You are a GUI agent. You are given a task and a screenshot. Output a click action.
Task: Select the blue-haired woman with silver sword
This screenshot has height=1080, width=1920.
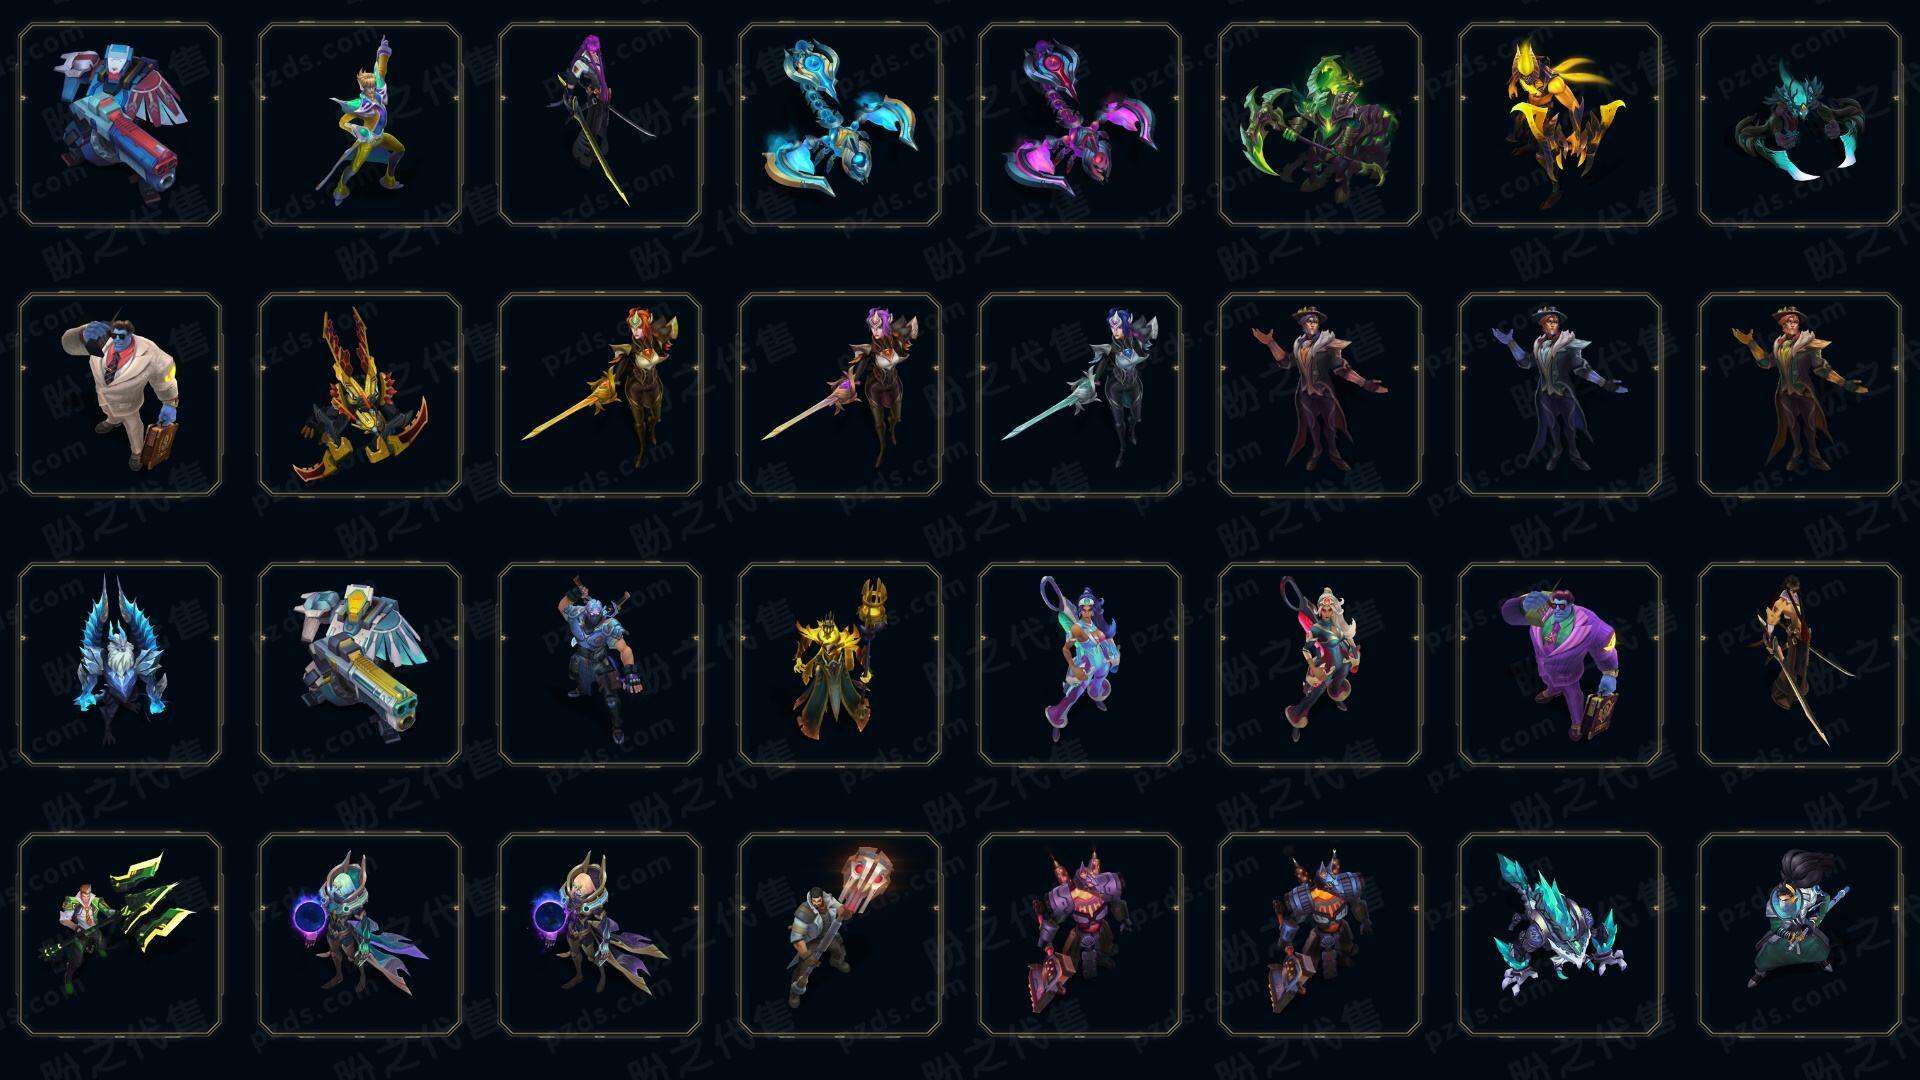tap(1080, 394)
